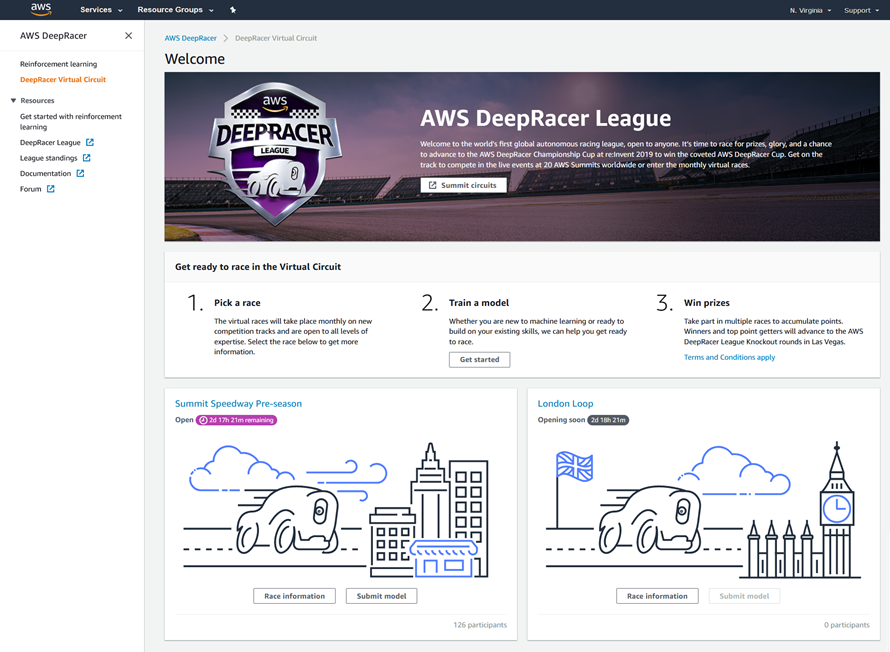
Task: Close the AWS DeepRacer sidebar
Action: click(128, 35)
